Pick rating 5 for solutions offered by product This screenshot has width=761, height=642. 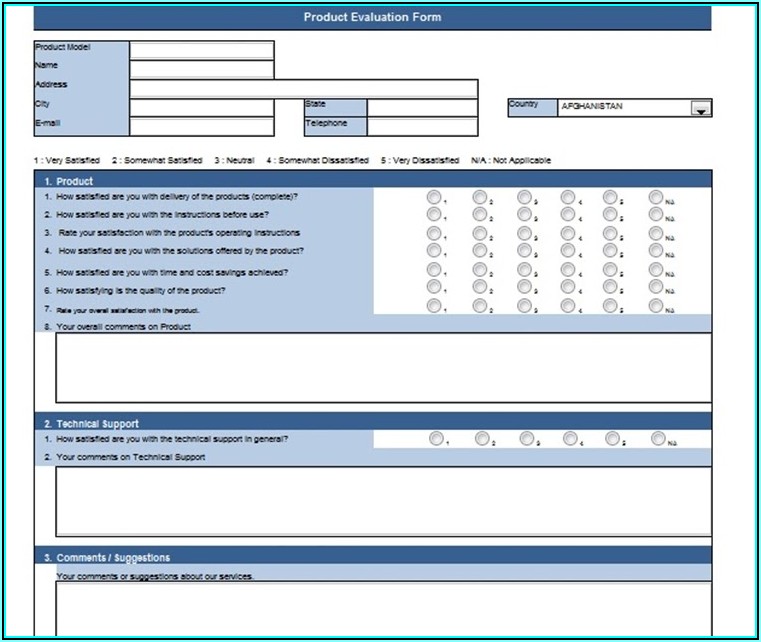coord(610,250)
